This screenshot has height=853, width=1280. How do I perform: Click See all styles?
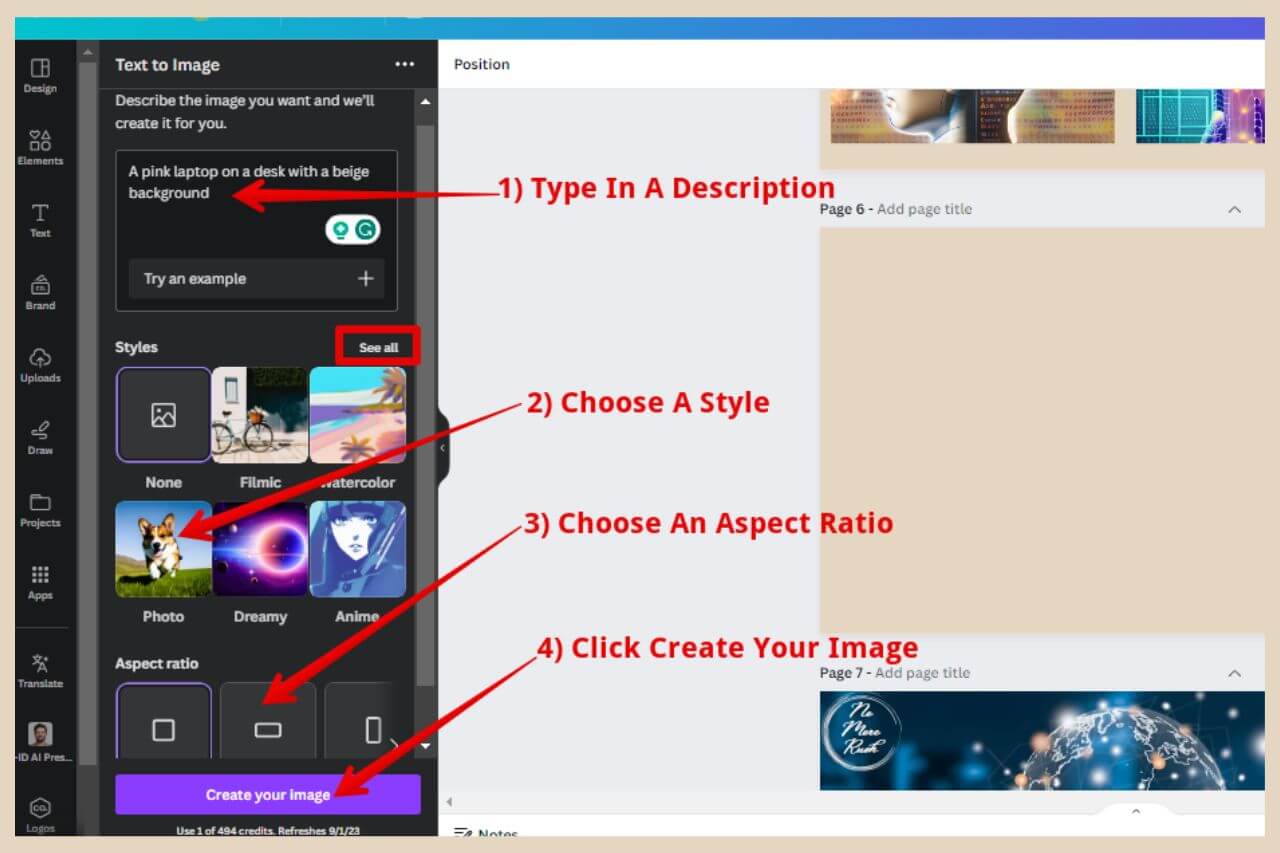378,346
